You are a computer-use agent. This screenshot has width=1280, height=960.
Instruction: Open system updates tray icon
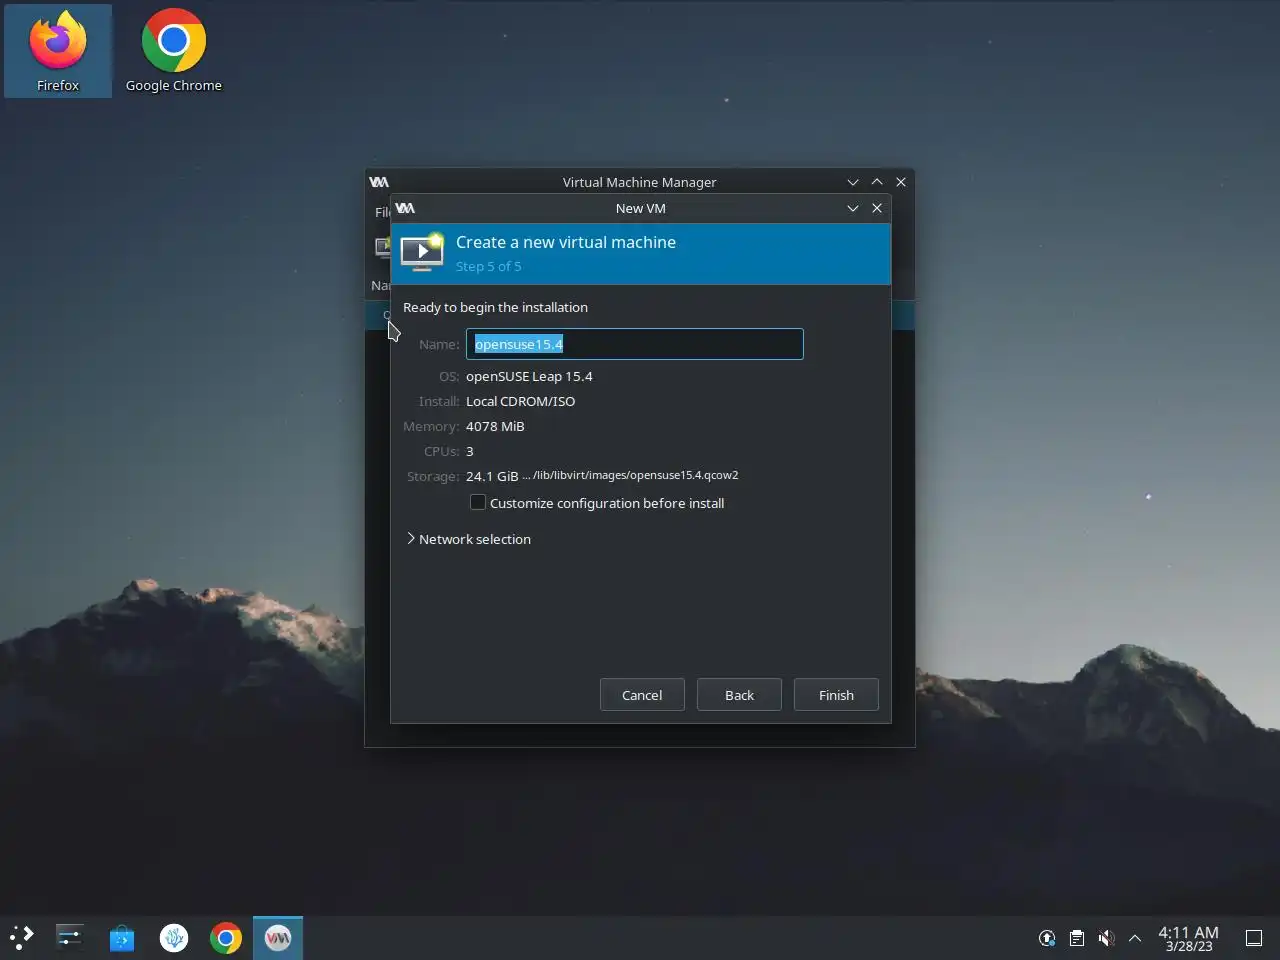click(1047, 938)
